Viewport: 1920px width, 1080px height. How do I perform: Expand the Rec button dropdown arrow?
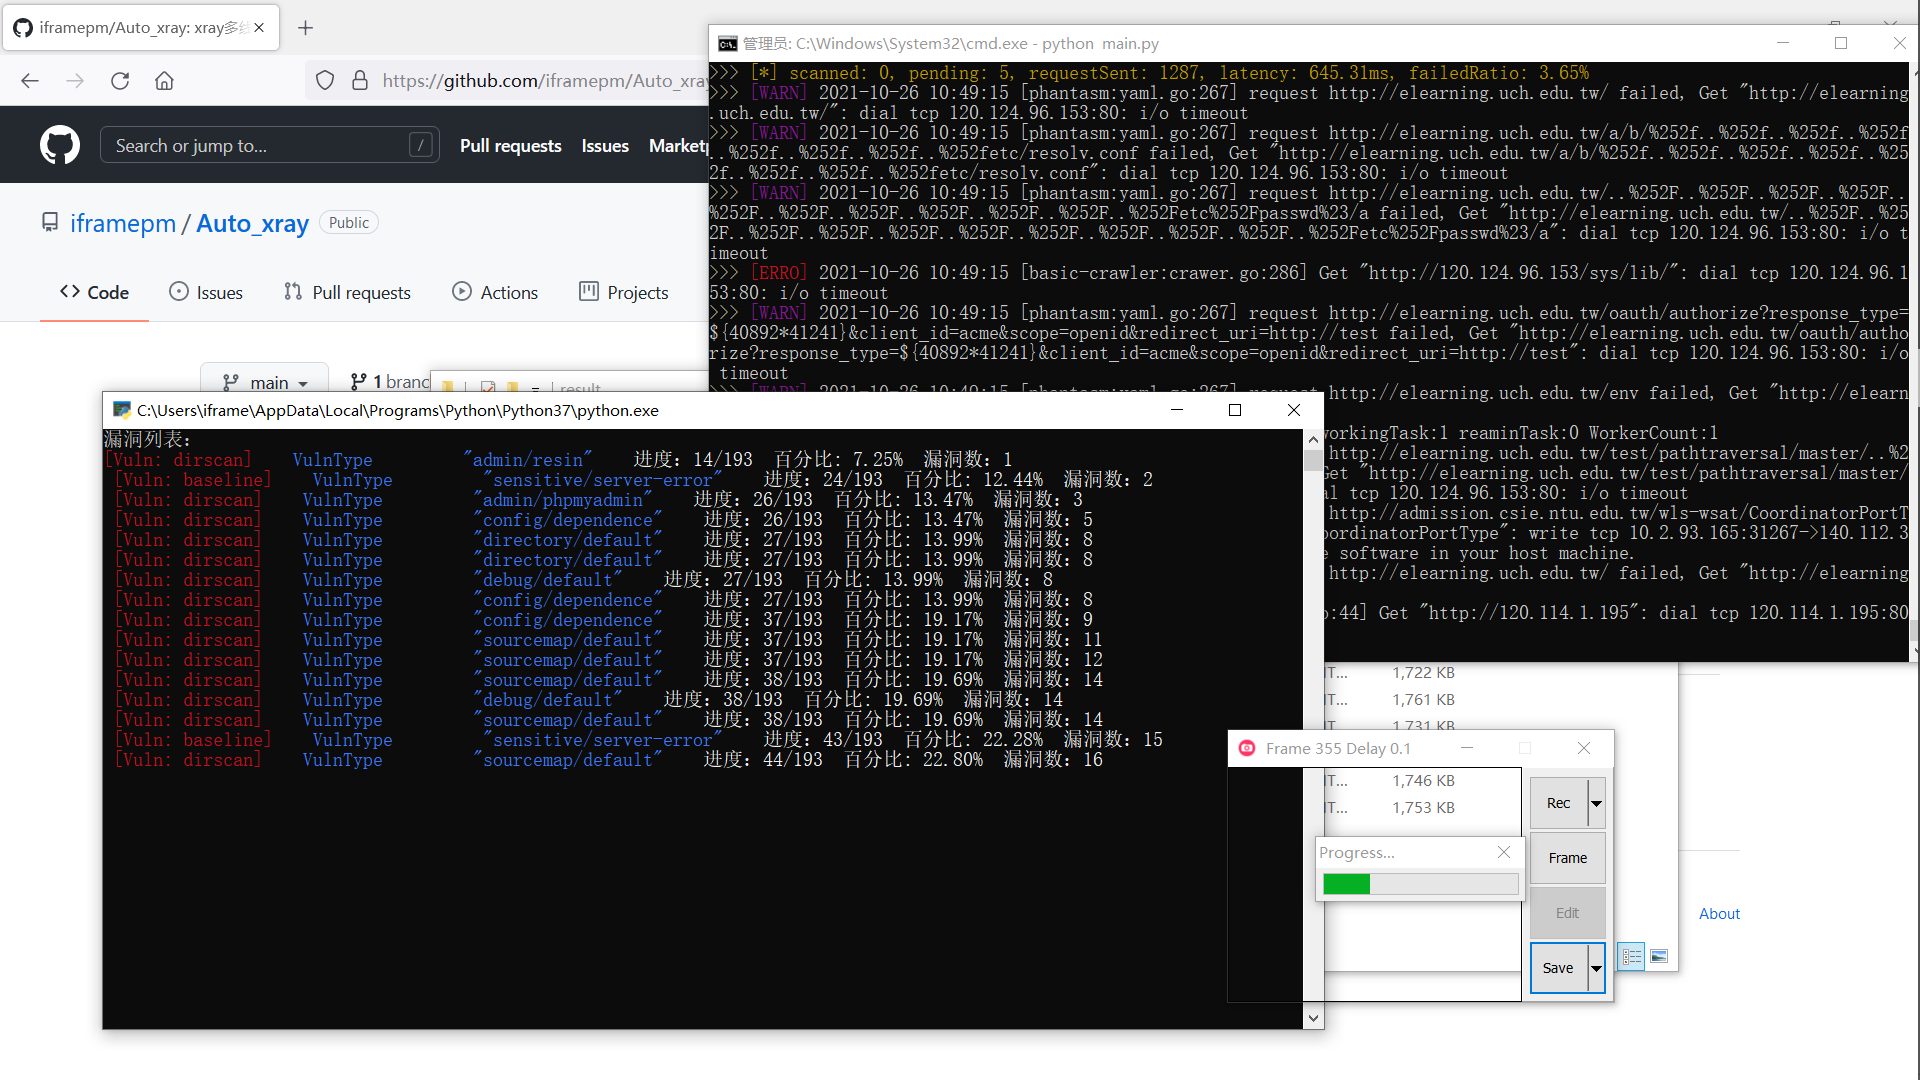1596,803
